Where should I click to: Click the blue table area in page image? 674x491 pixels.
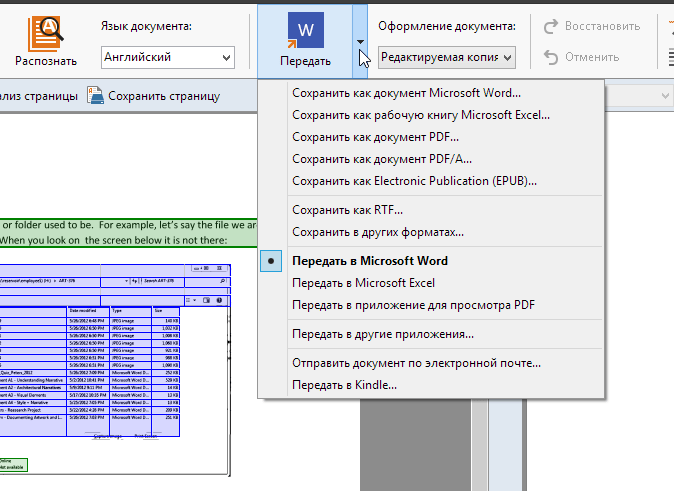[115, 350]
